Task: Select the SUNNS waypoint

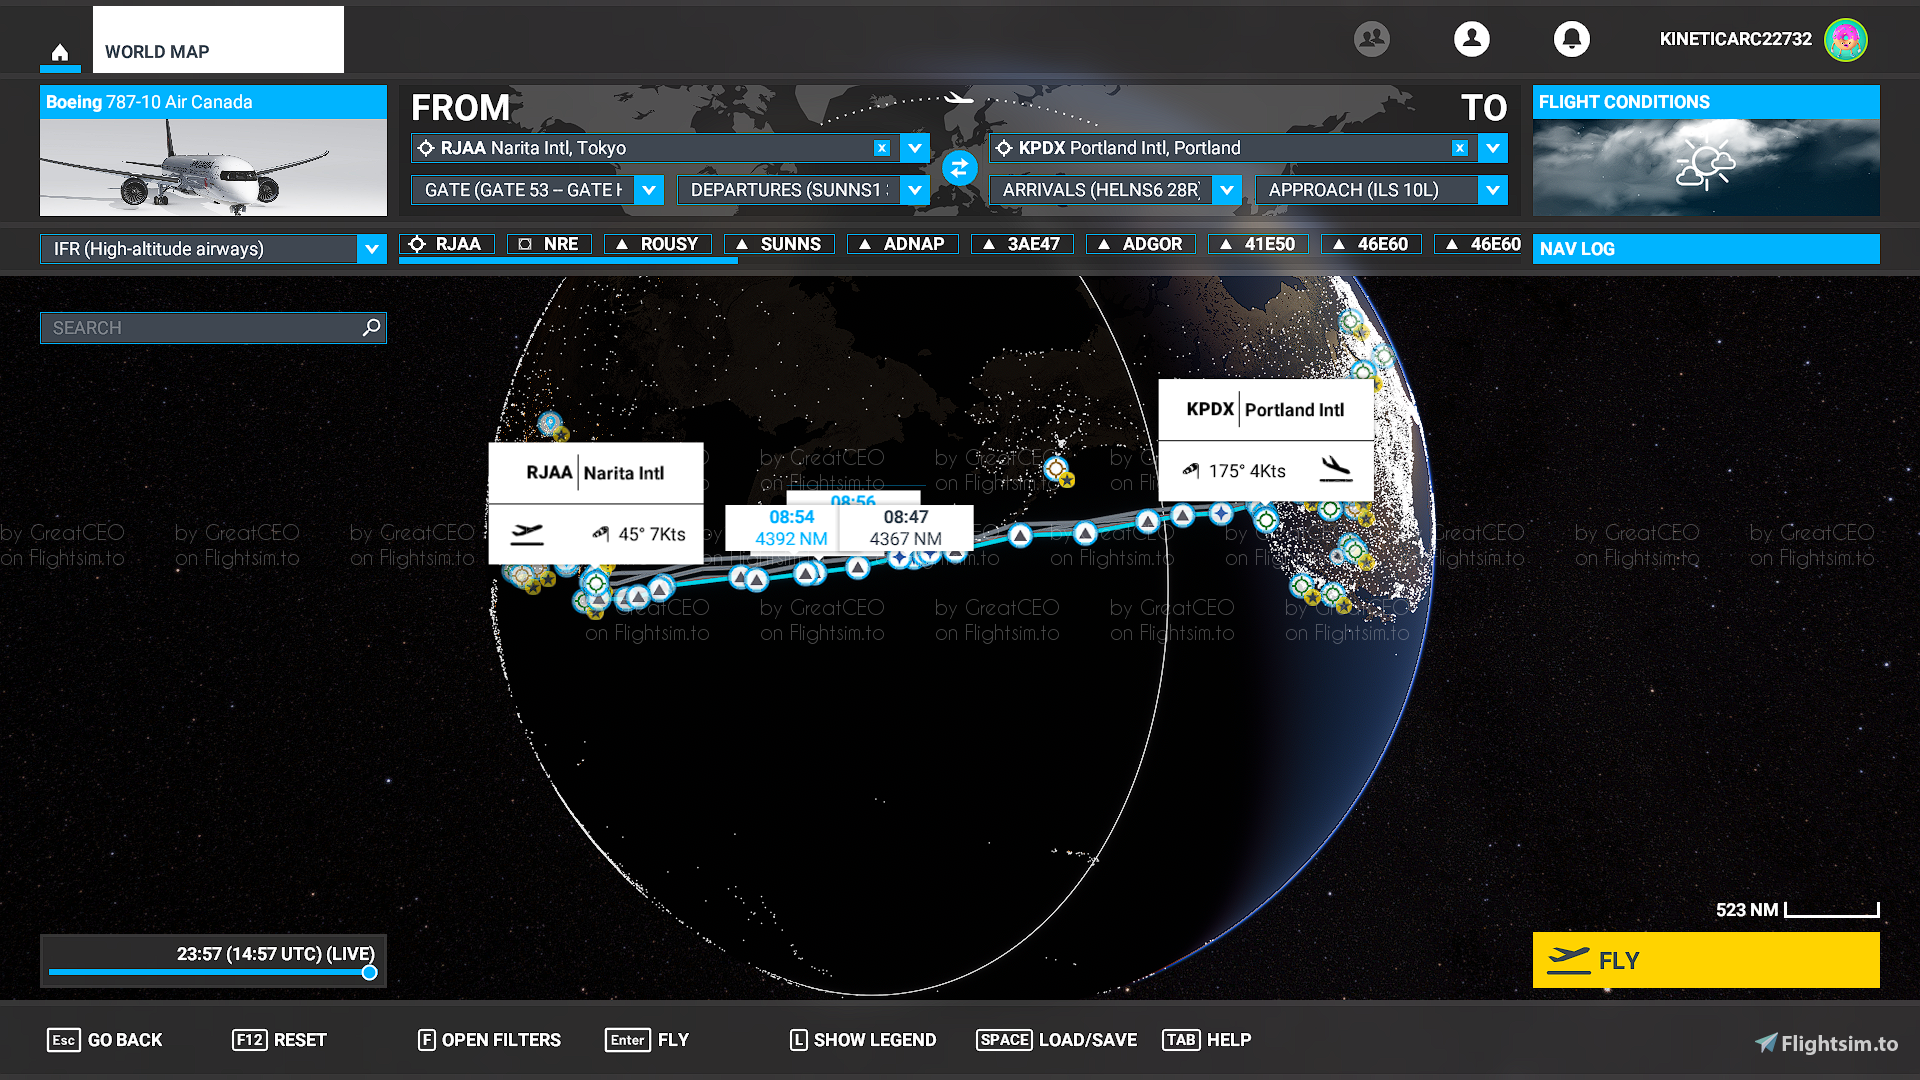Action: point(779,244)
